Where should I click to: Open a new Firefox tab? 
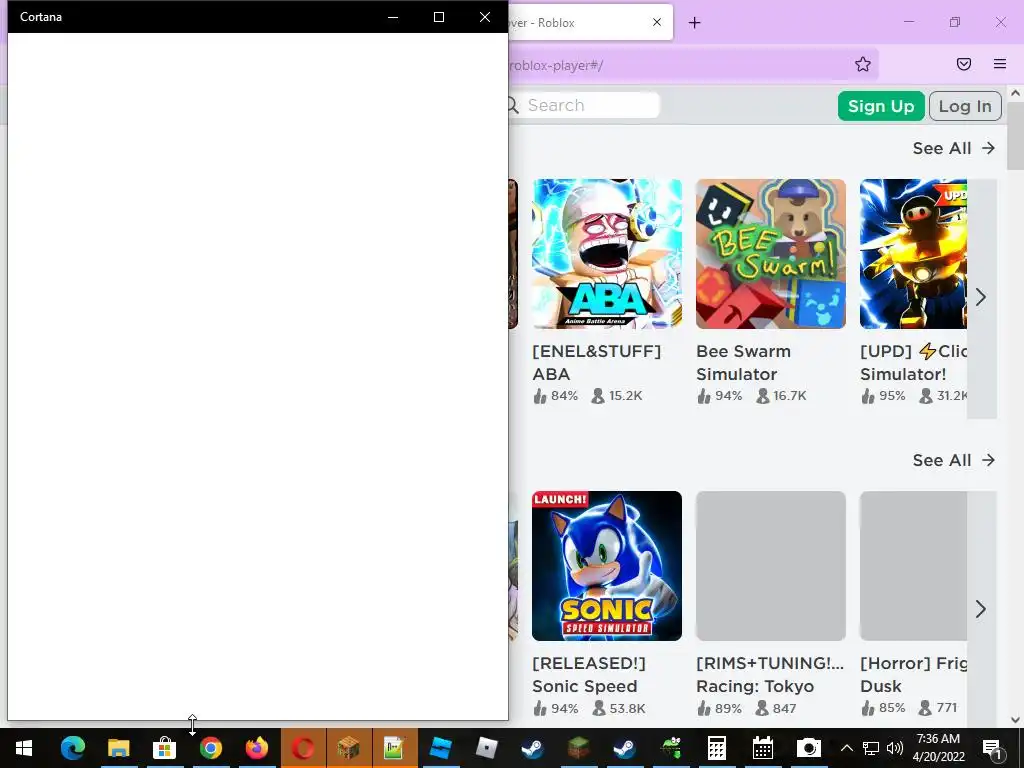tap(695, 23)
